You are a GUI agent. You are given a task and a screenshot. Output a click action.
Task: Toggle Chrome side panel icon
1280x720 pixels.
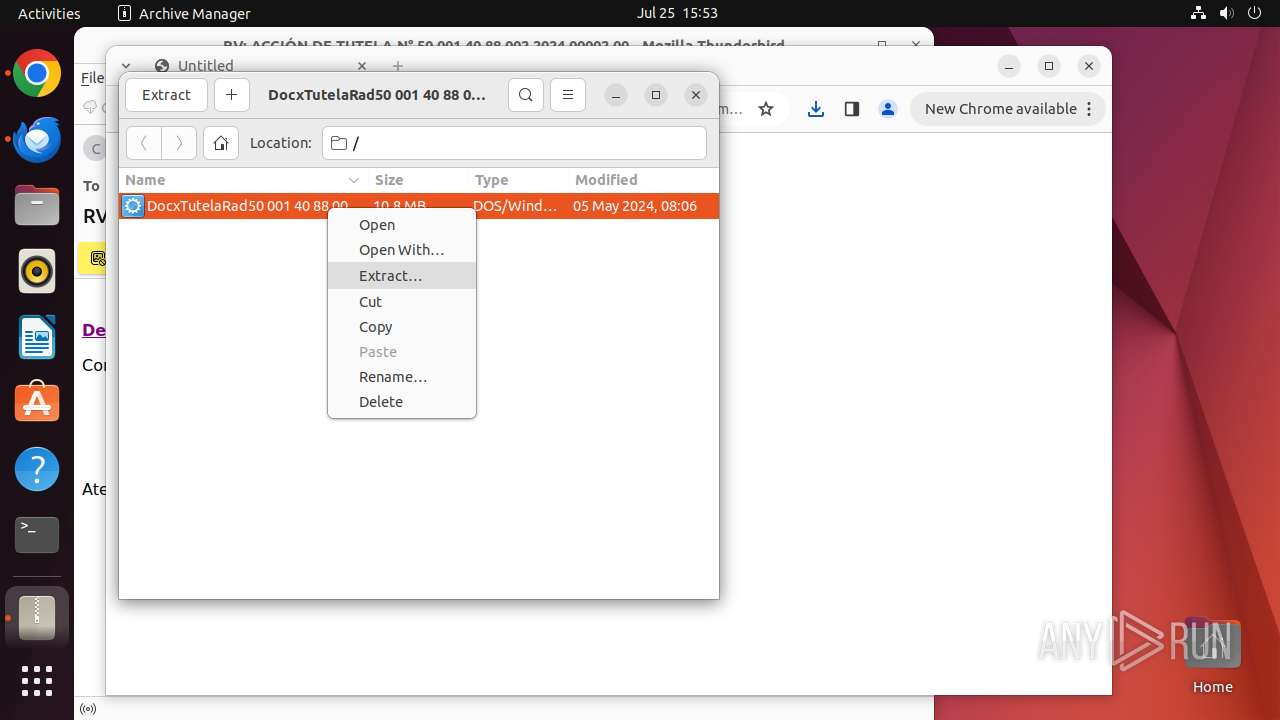click(x=852, y=109)
